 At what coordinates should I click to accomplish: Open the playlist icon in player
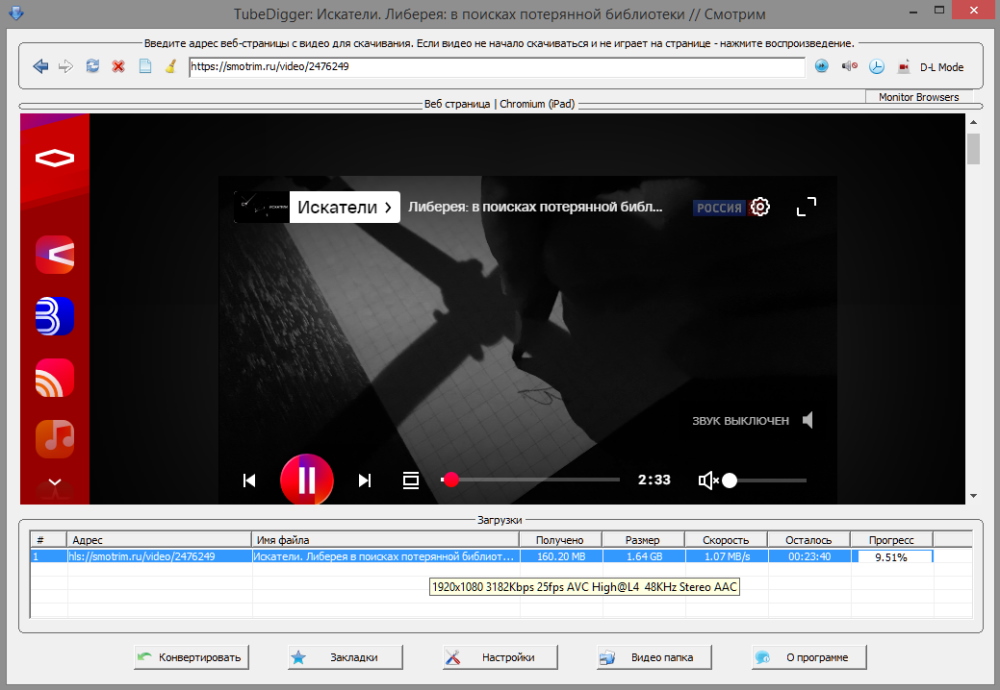click(x=411, y=480)
